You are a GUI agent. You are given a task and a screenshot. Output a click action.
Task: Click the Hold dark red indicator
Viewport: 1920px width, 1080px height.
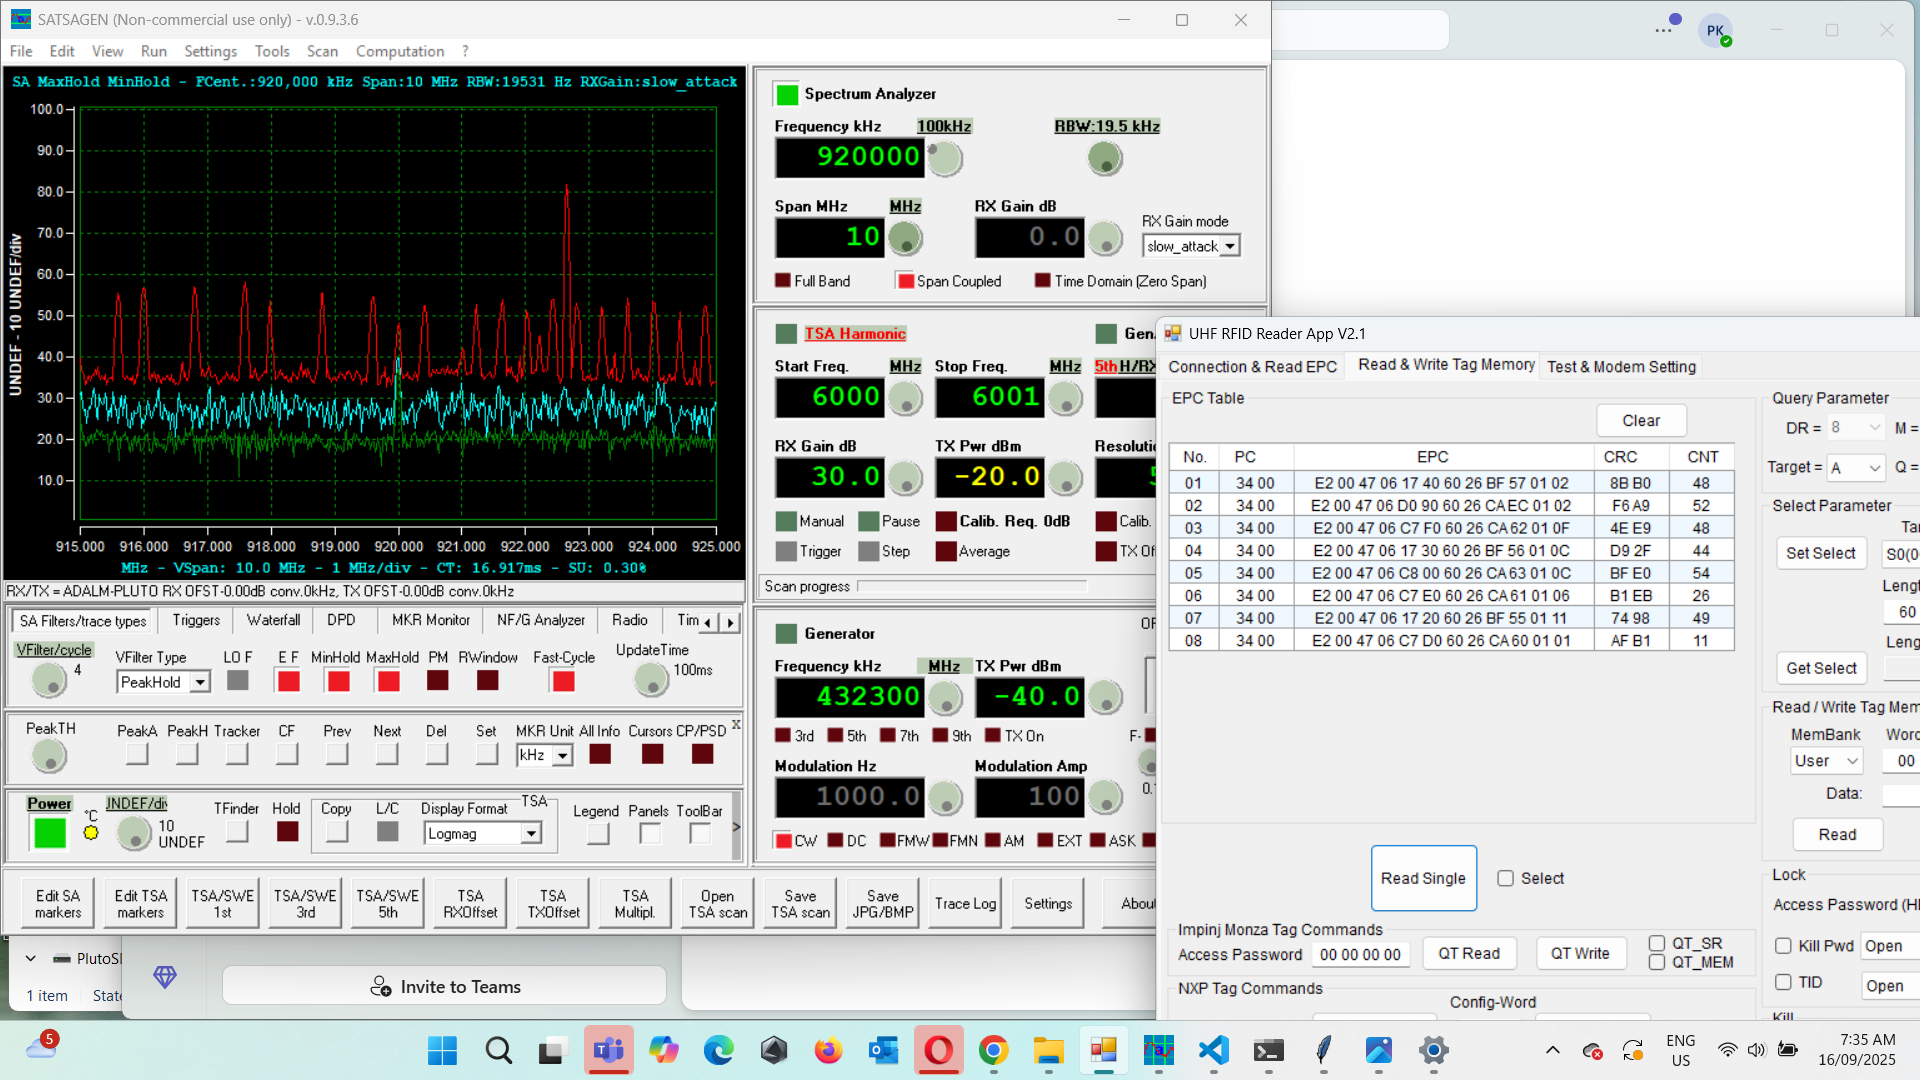(287, 831)
